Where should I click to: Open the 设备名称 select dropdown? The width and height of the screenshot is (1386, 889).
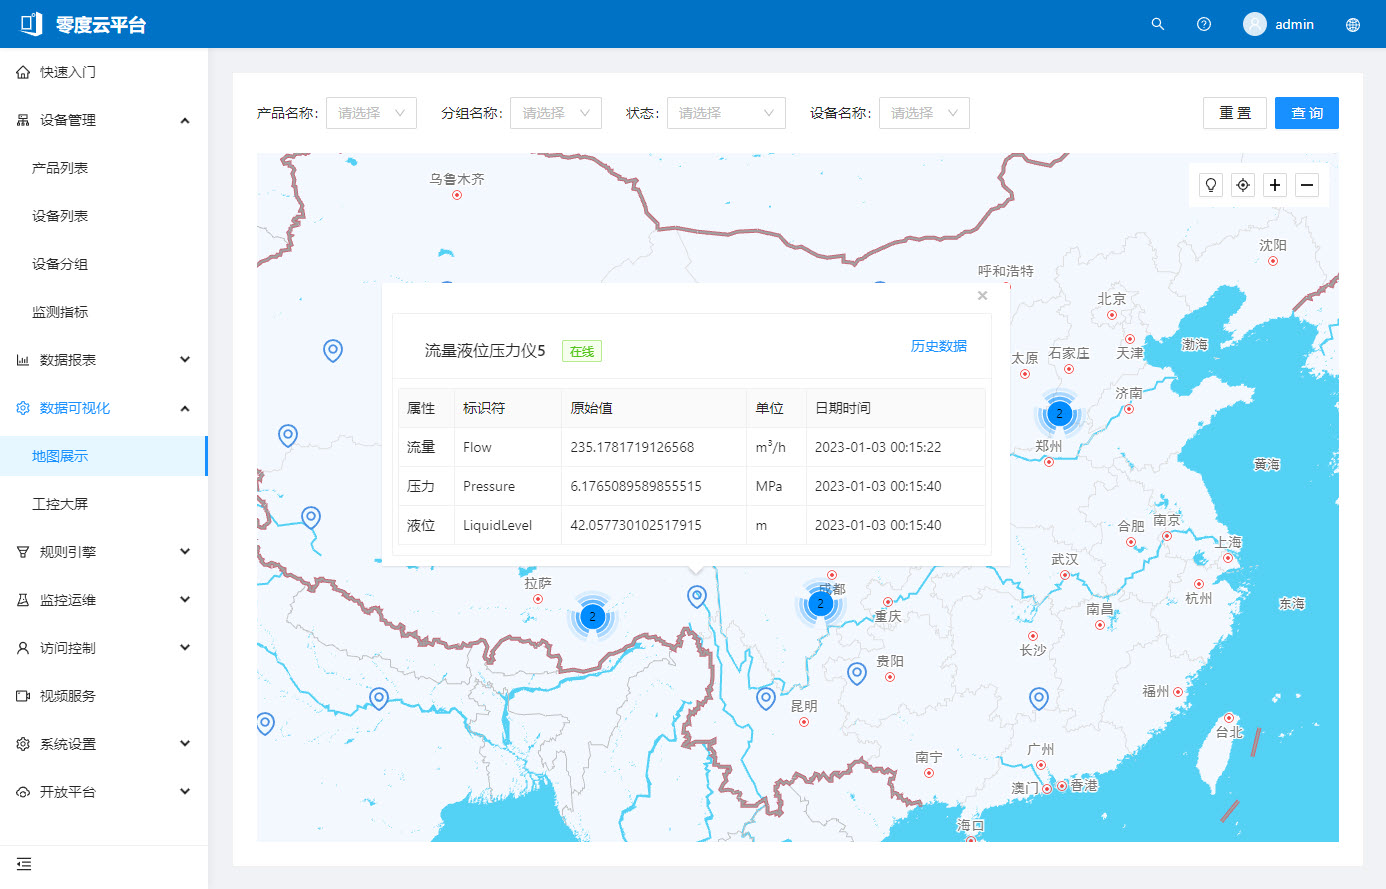[x=924, y=113]
